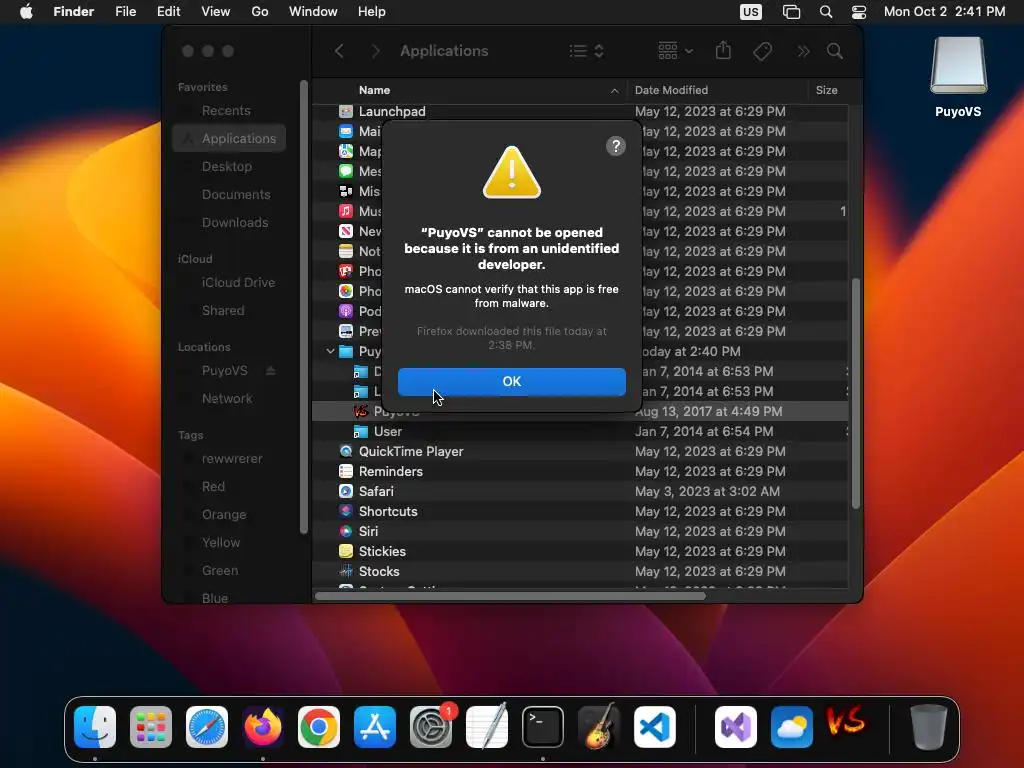Click the tag toolbar icon
1024x768 pixels.
(x=762, y=51)
